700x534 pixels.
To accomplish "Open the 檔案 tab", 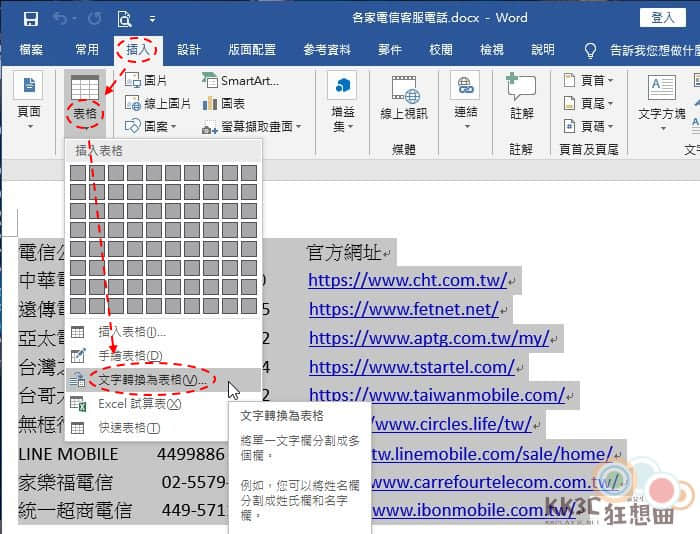I will [x=31, y=50].
